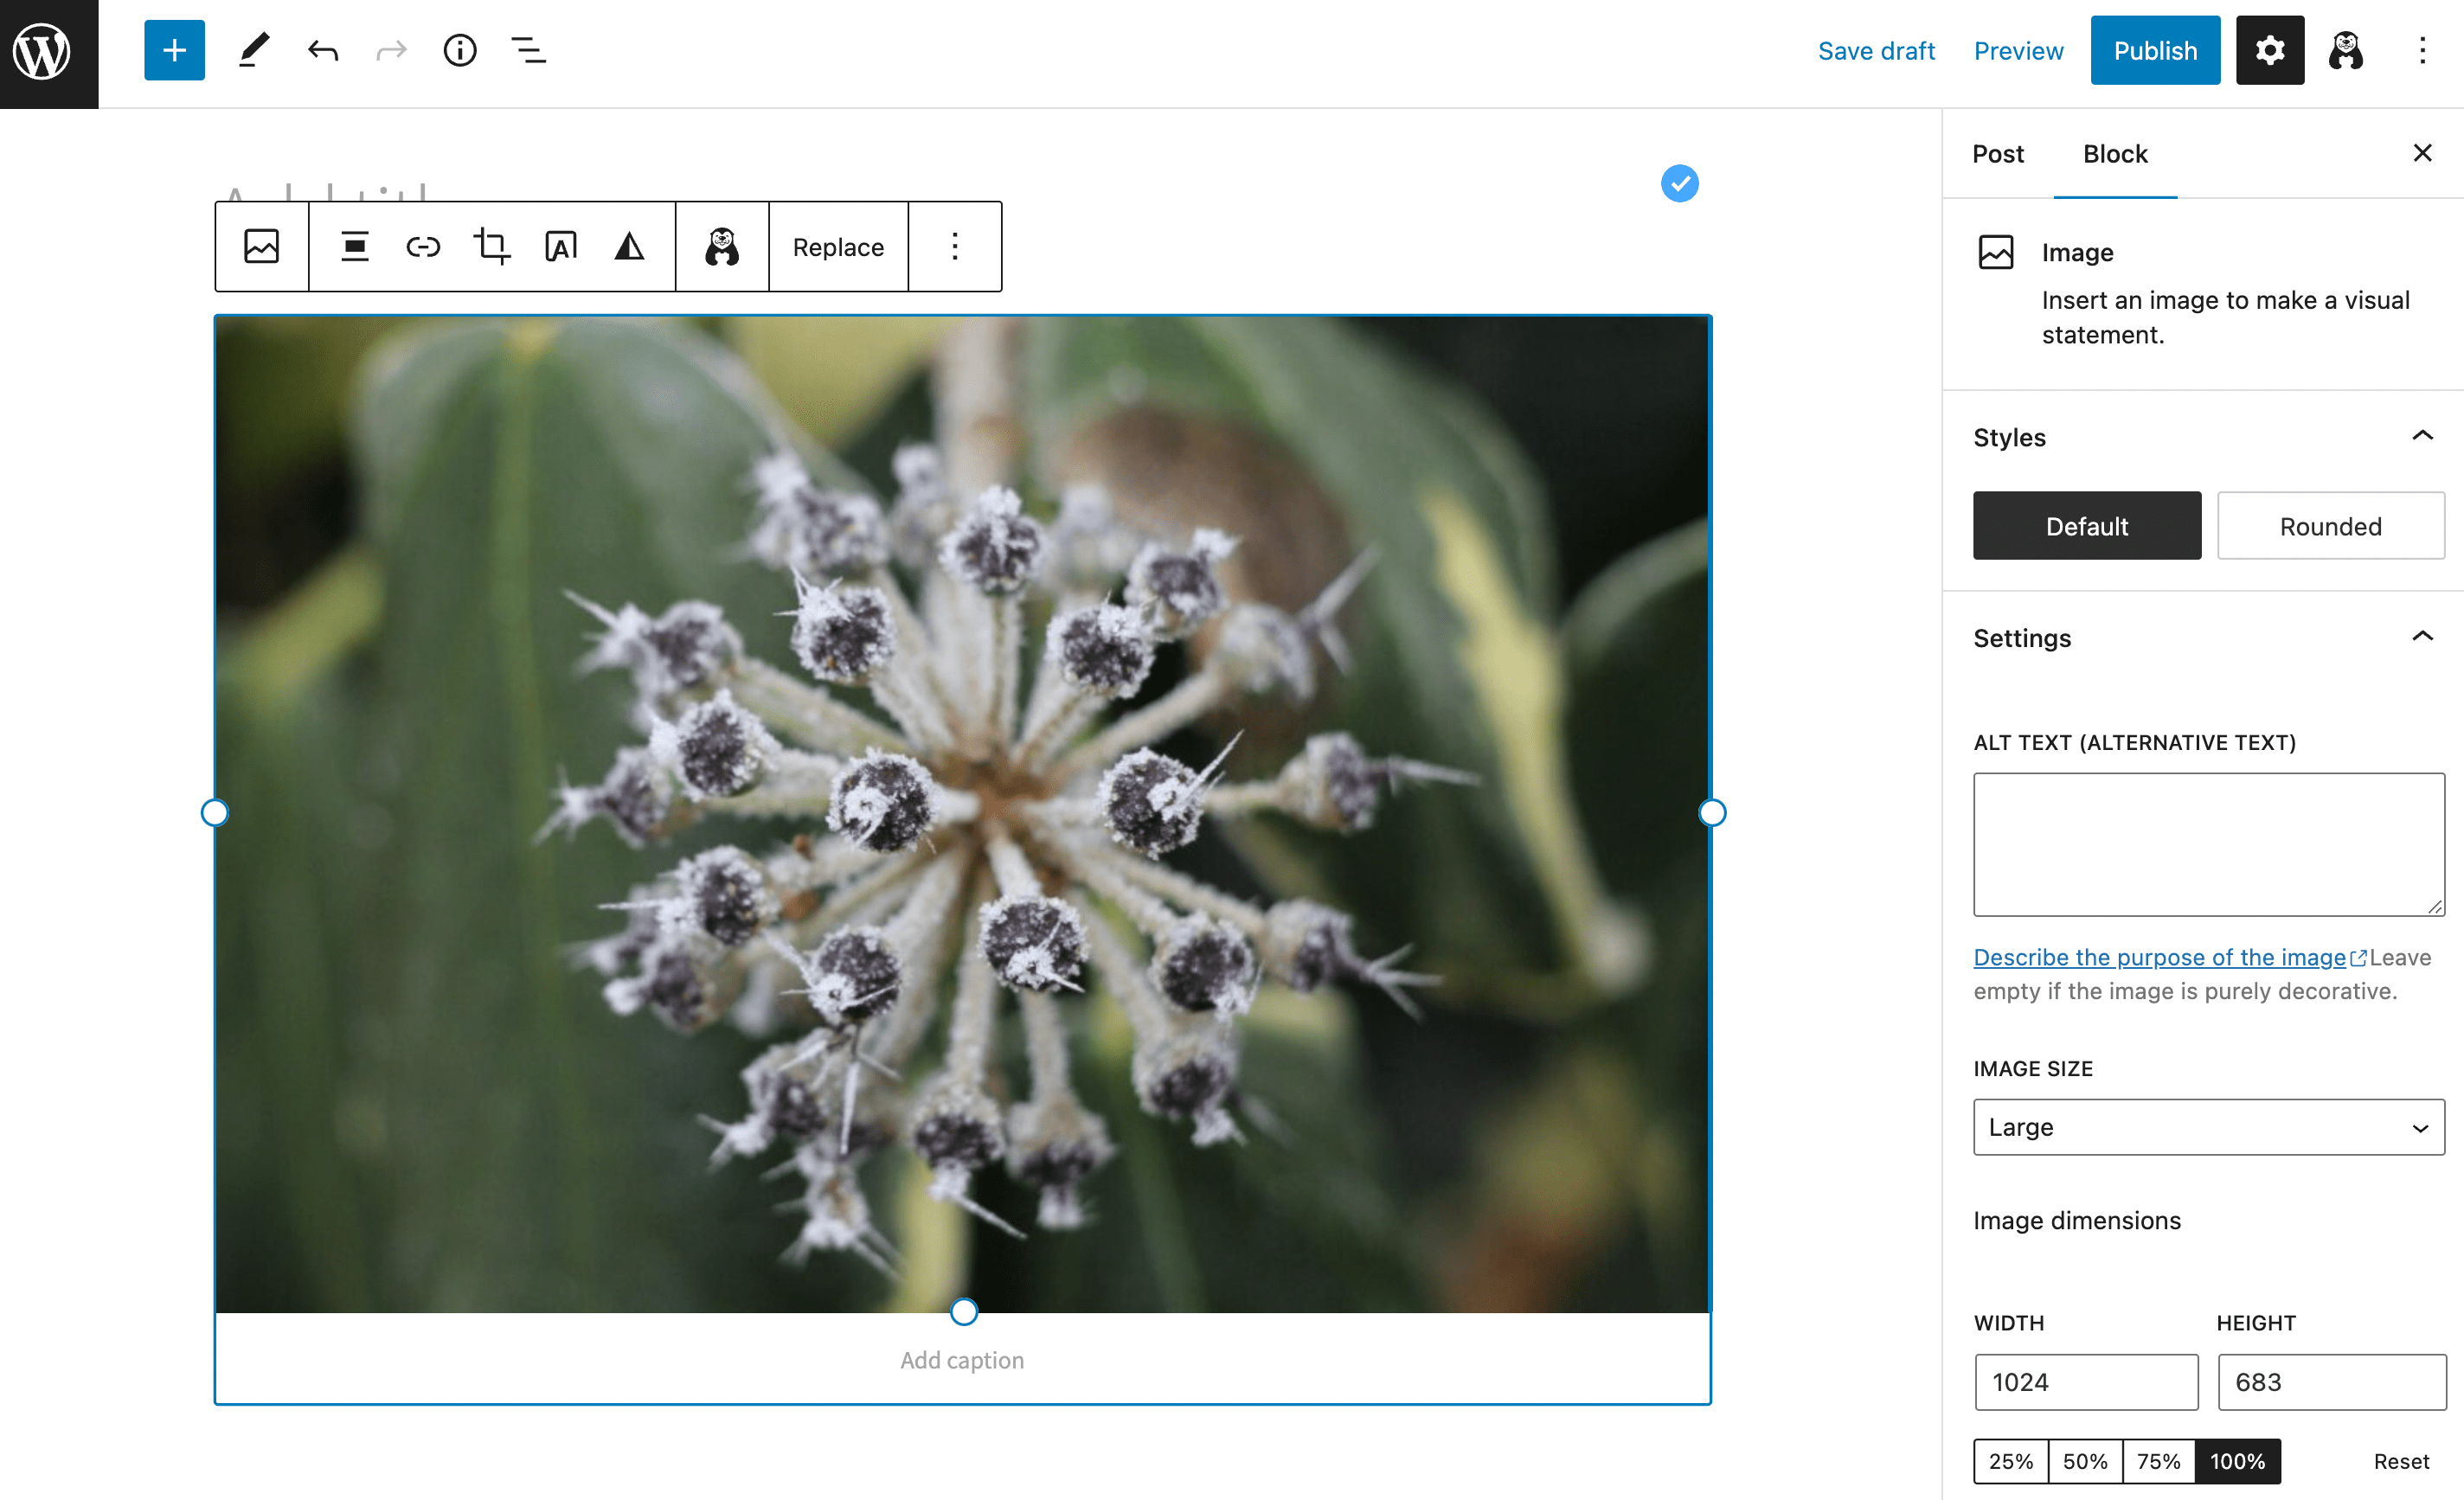
Task: Insert a link on the image
Action: 422,246
